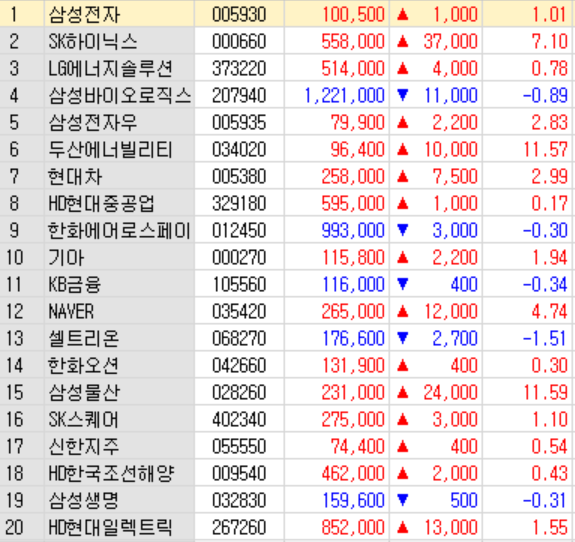
Task: Select the 삼성전자우 stock name
Action: click(x=93, y=122)
